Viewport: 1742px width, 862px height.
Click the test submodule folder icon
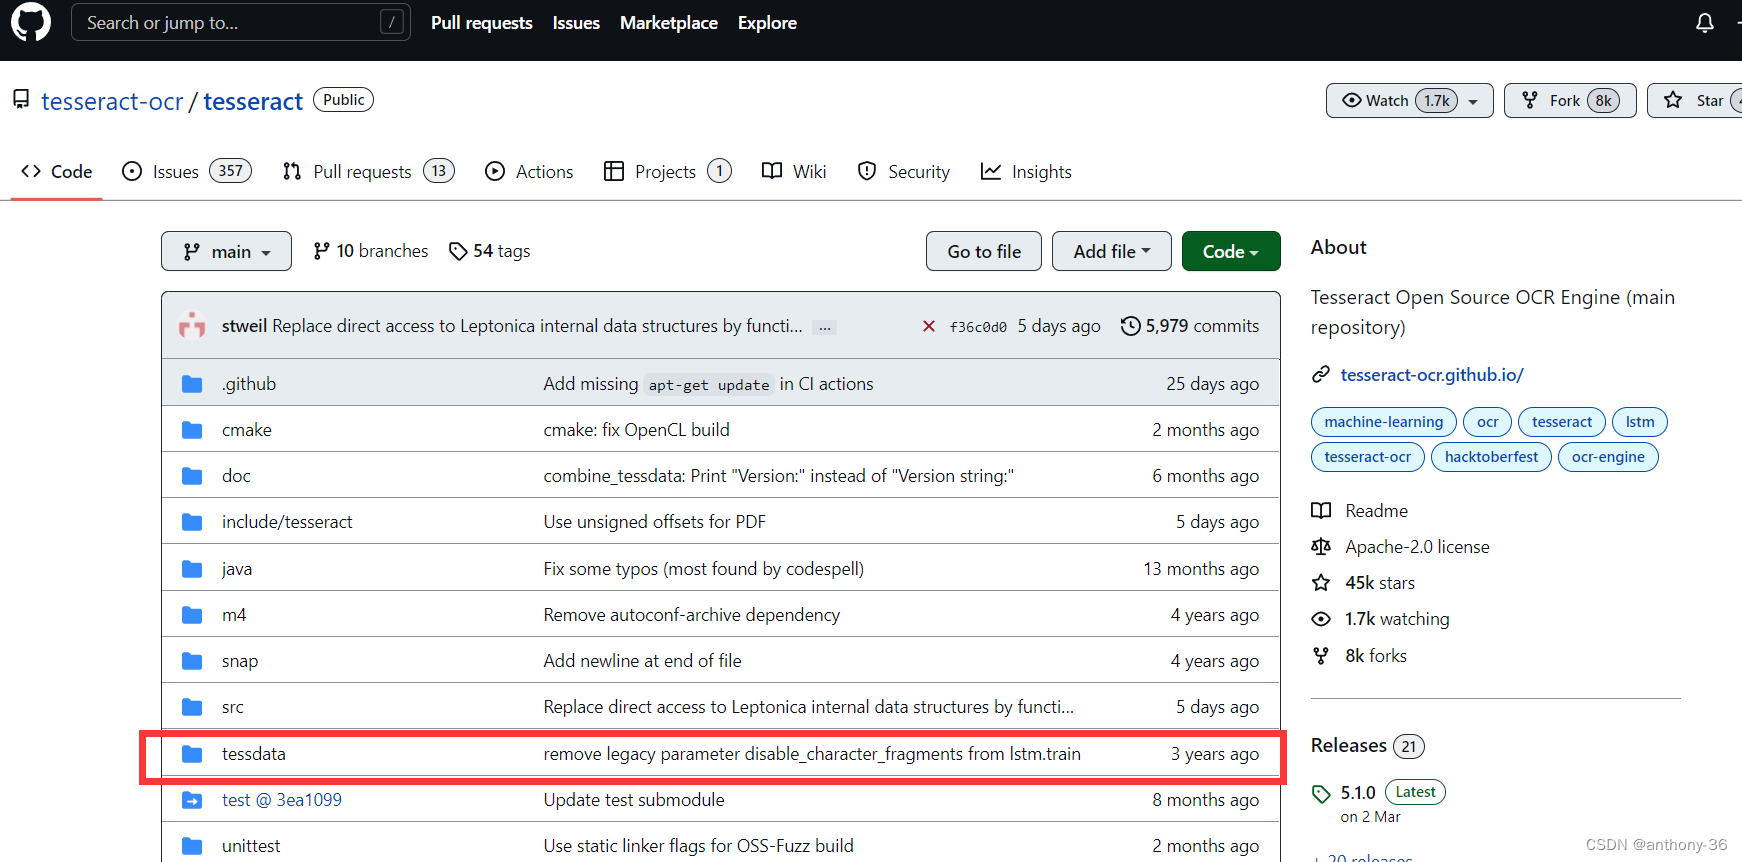[x=192, y=800]
